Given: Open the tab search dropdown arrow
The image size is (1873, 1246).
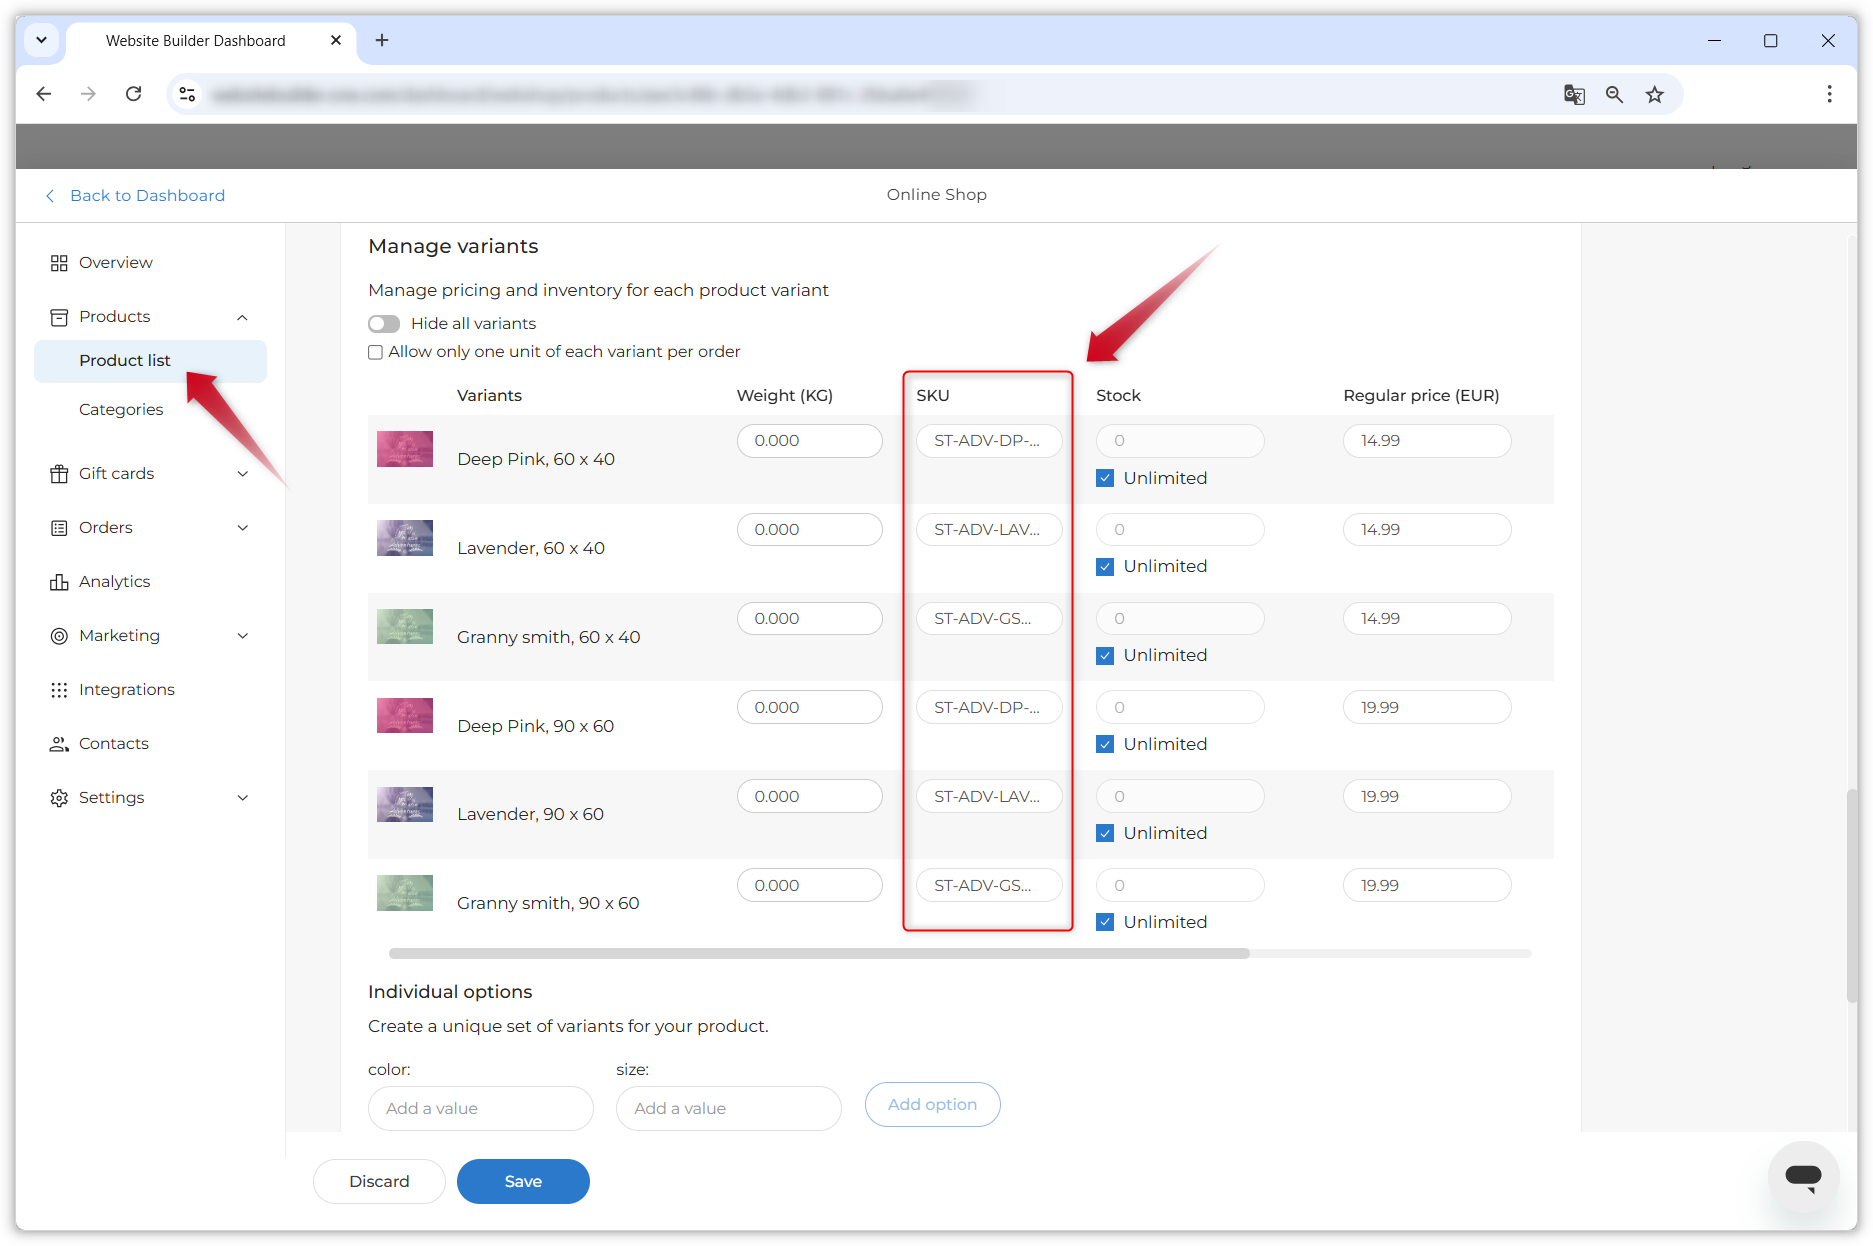Looking at the screenshot, I should point(42,40).
